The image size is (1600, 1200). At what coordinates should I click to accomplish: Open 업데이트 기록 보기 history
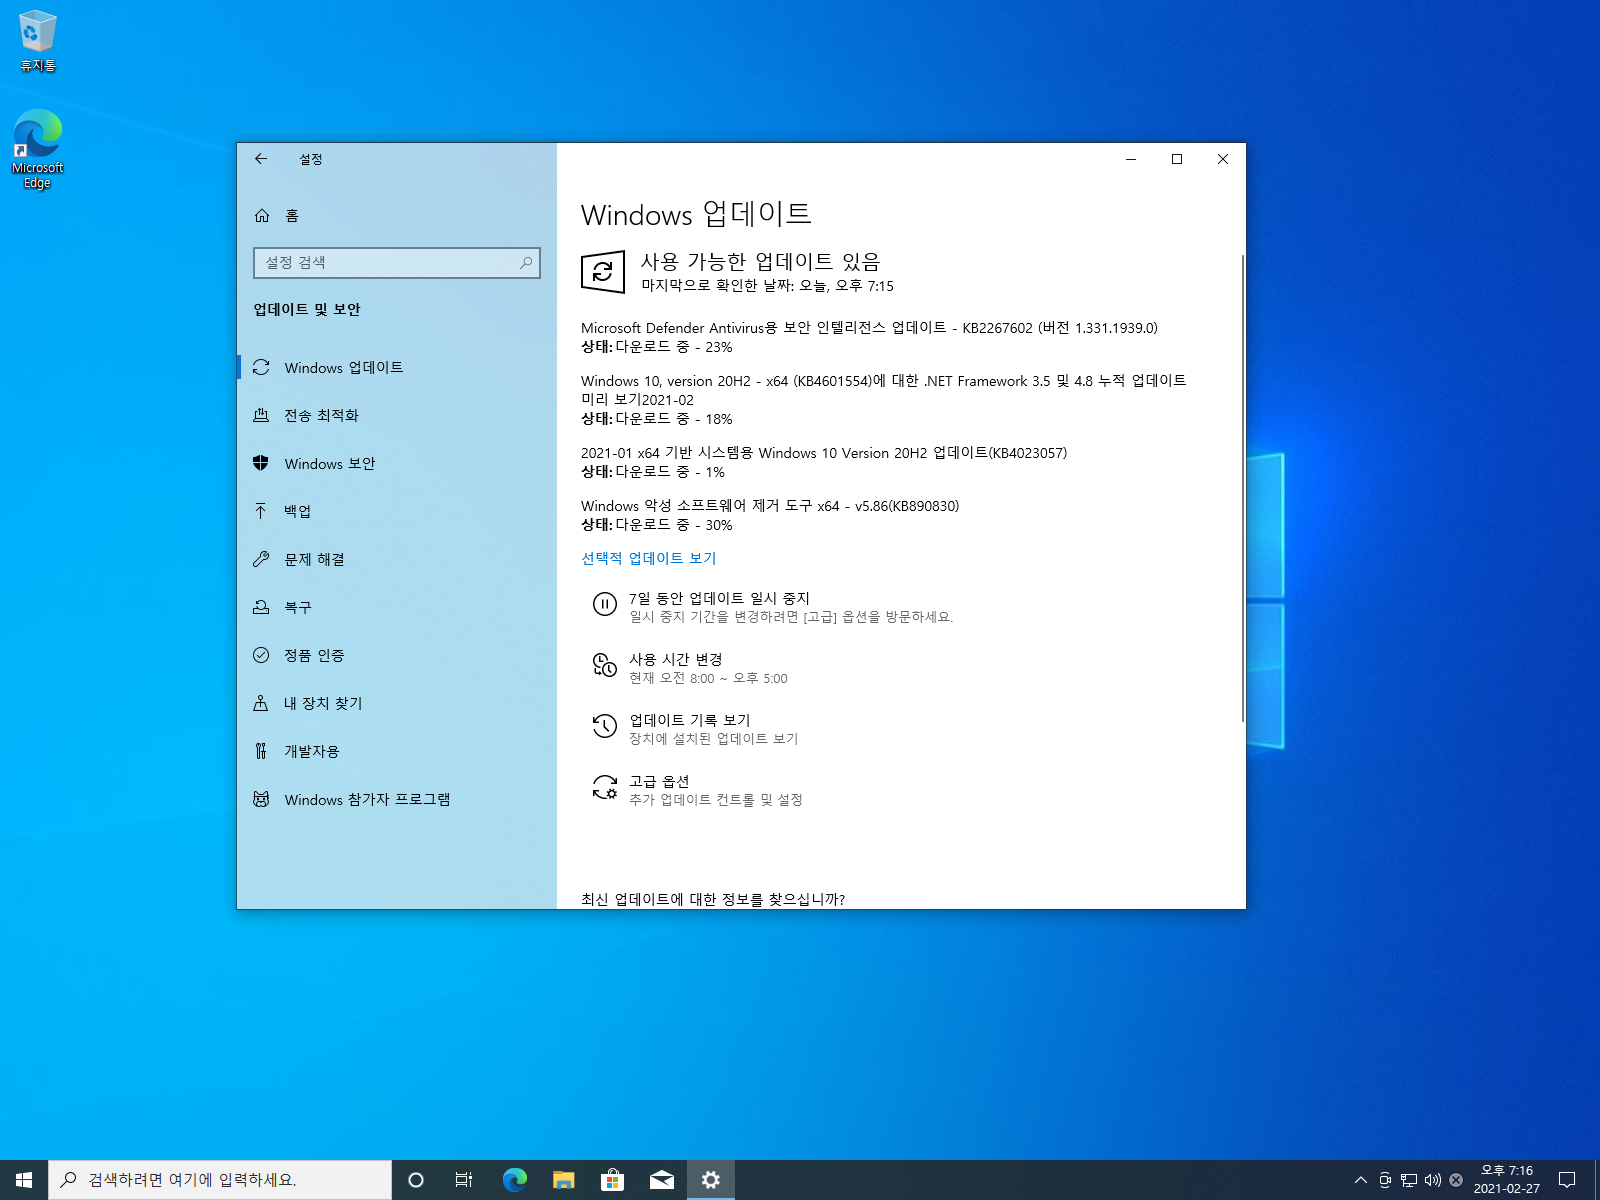pyautogui.click(x=690, y=720)
